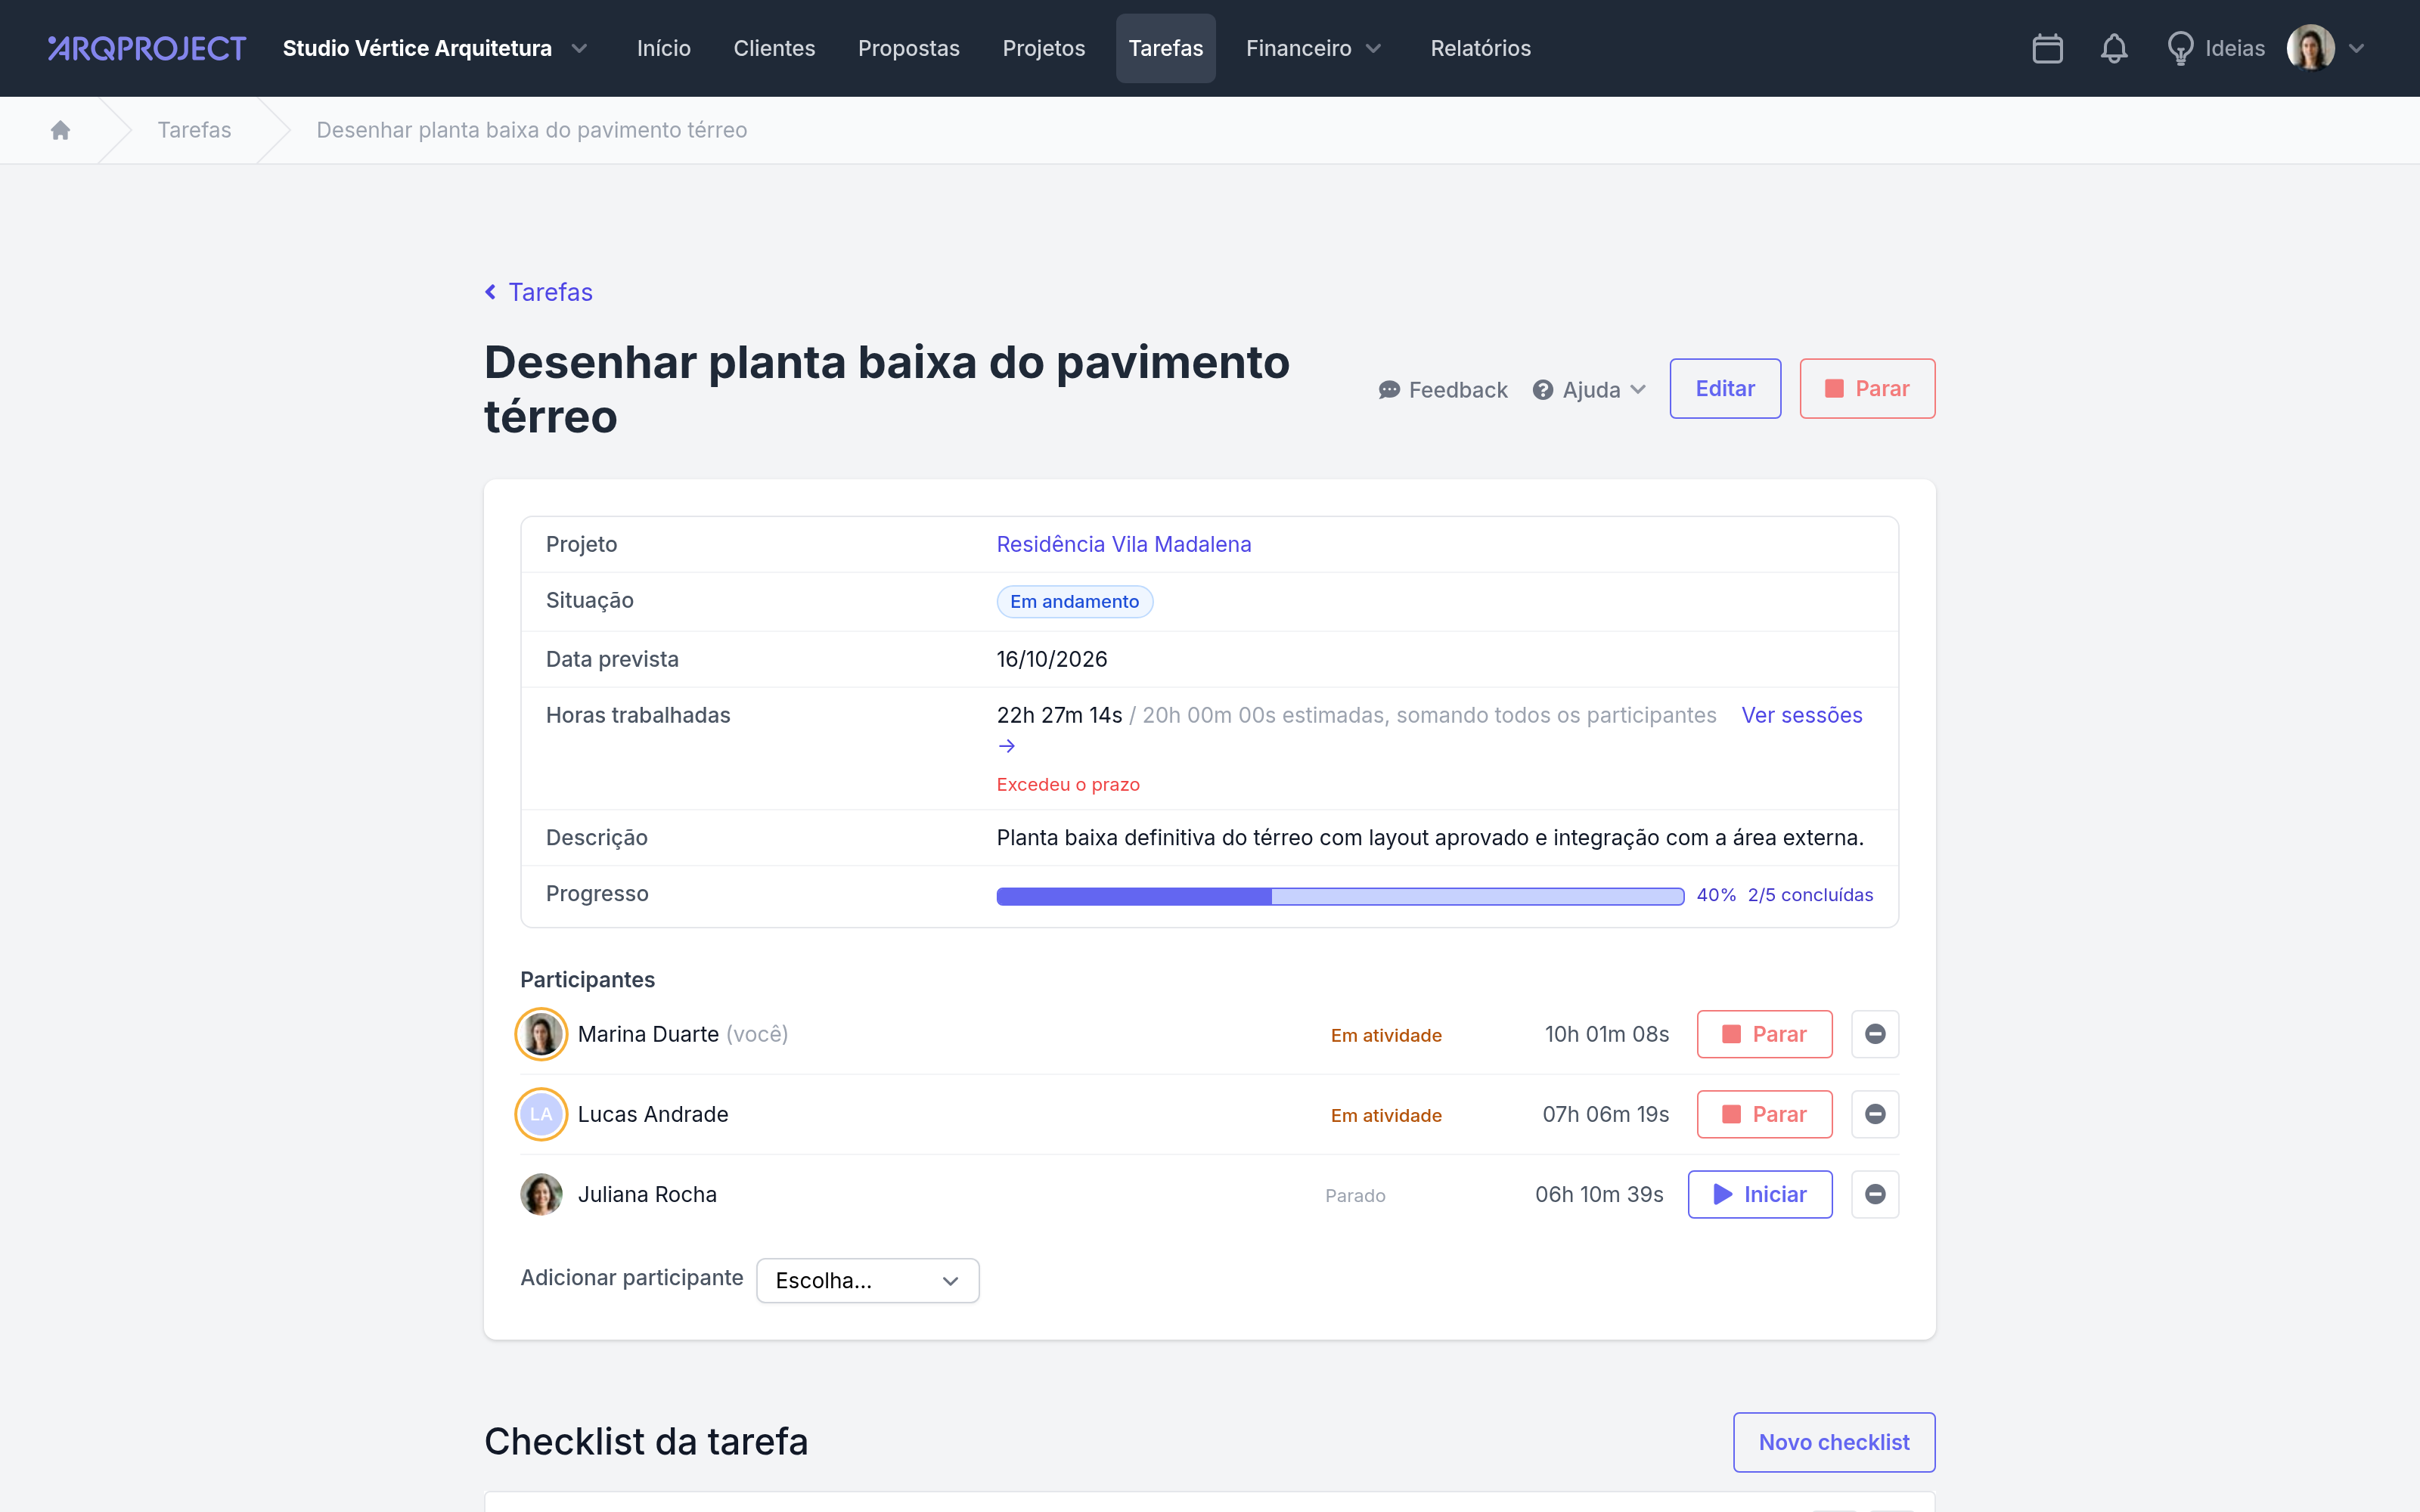Remove Juliana Rocha from participants
This screenshot has height=1512, width=2420.
pos(1875,1194)
